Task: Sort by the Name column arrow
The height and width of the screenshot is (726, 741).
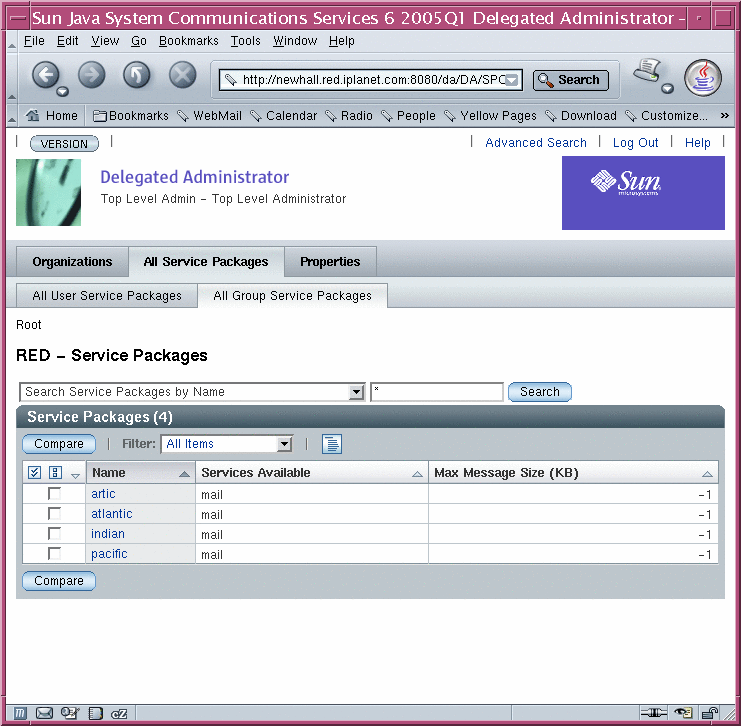Action: click(184, 474)
